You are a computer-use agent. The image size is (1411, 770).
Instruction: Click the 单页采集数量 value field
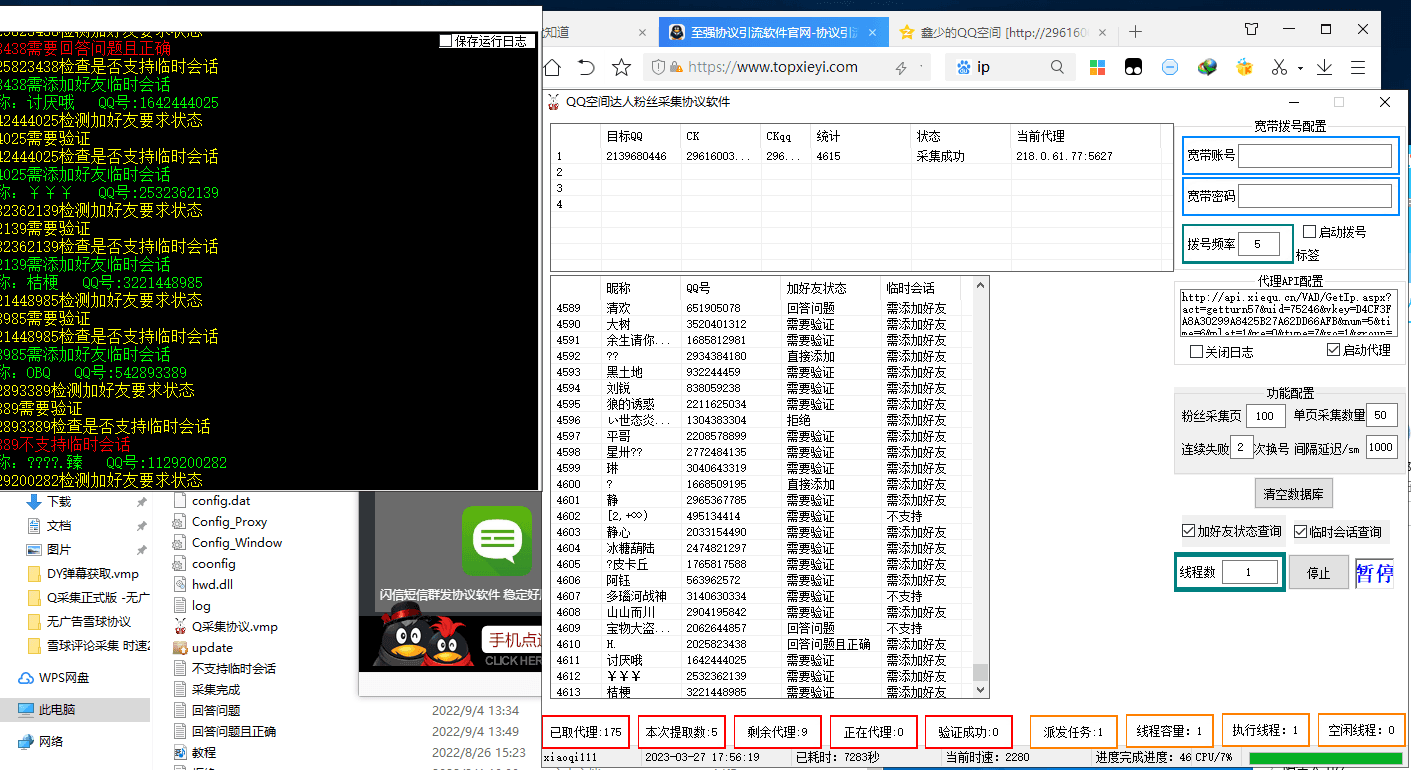1381,416
